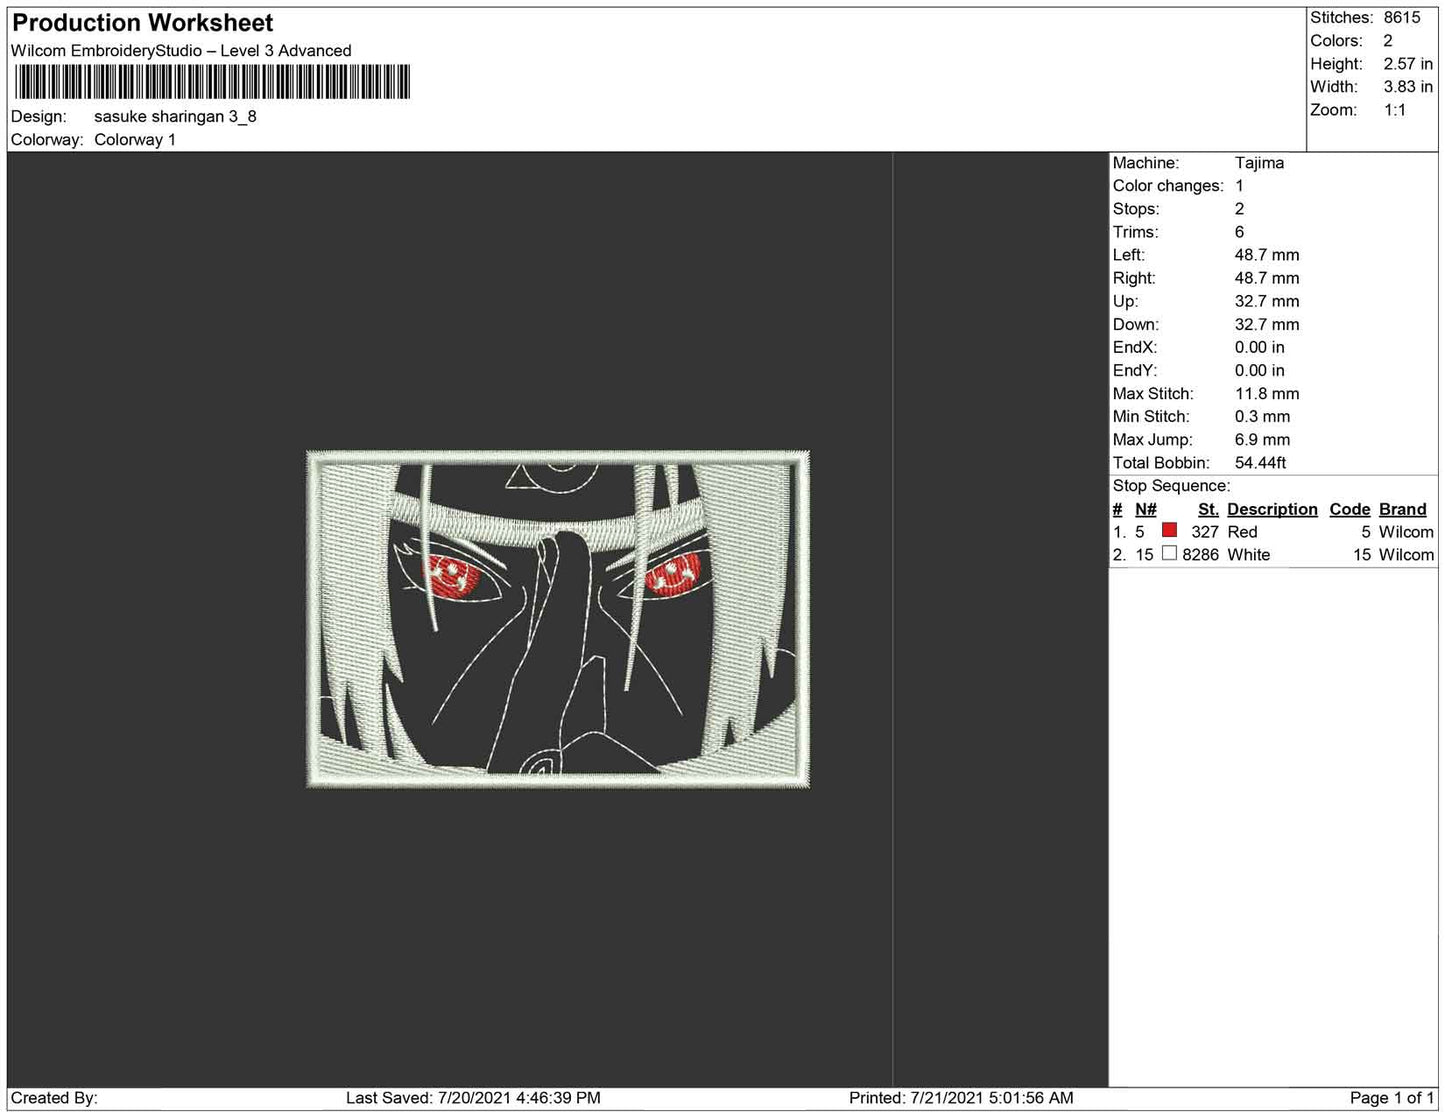Click thread number '327' in stop row 1
Viewport: 1445px width, 1112px height.
(1205, 532)
